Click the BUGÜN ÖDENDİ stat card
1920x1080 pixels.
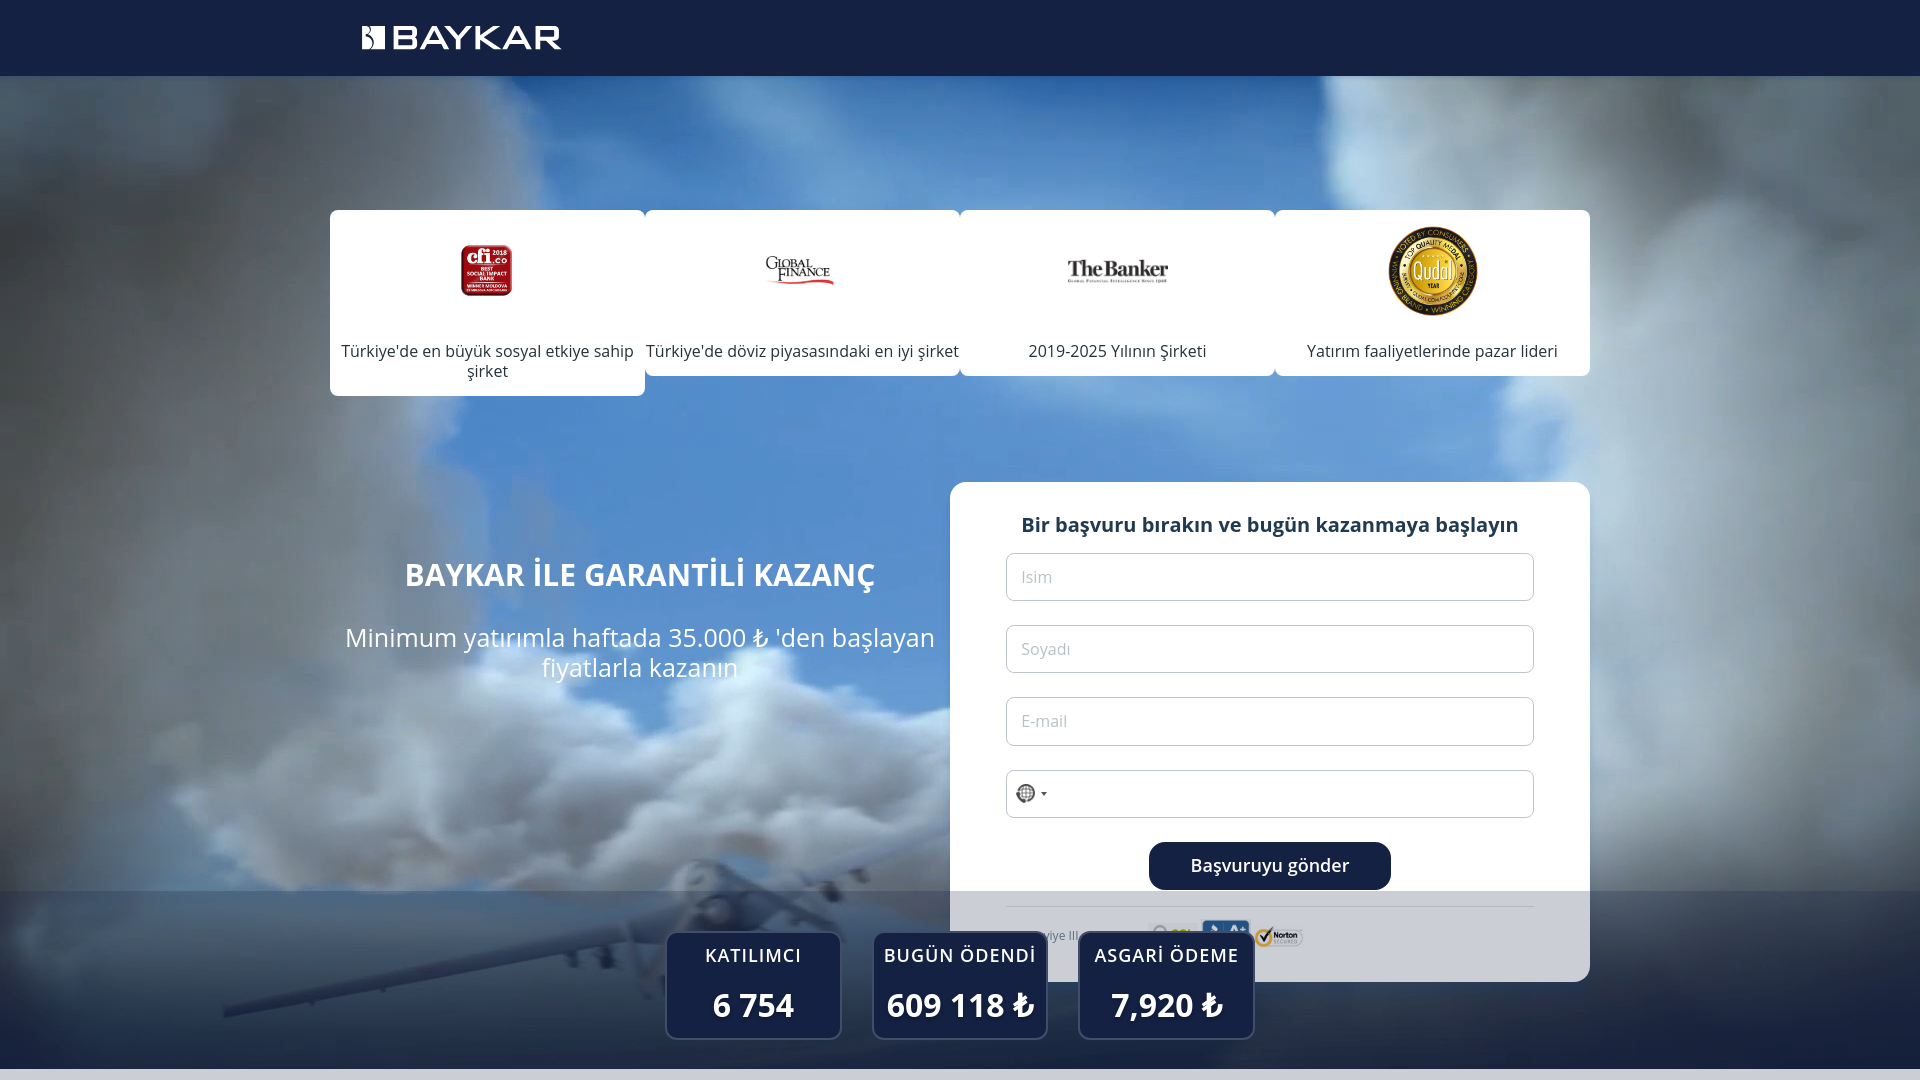(x=960, y=985)
